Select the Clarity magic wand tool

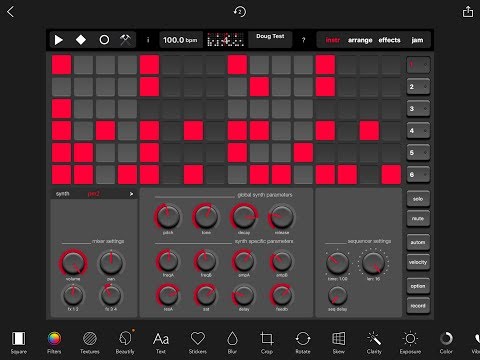374,342
